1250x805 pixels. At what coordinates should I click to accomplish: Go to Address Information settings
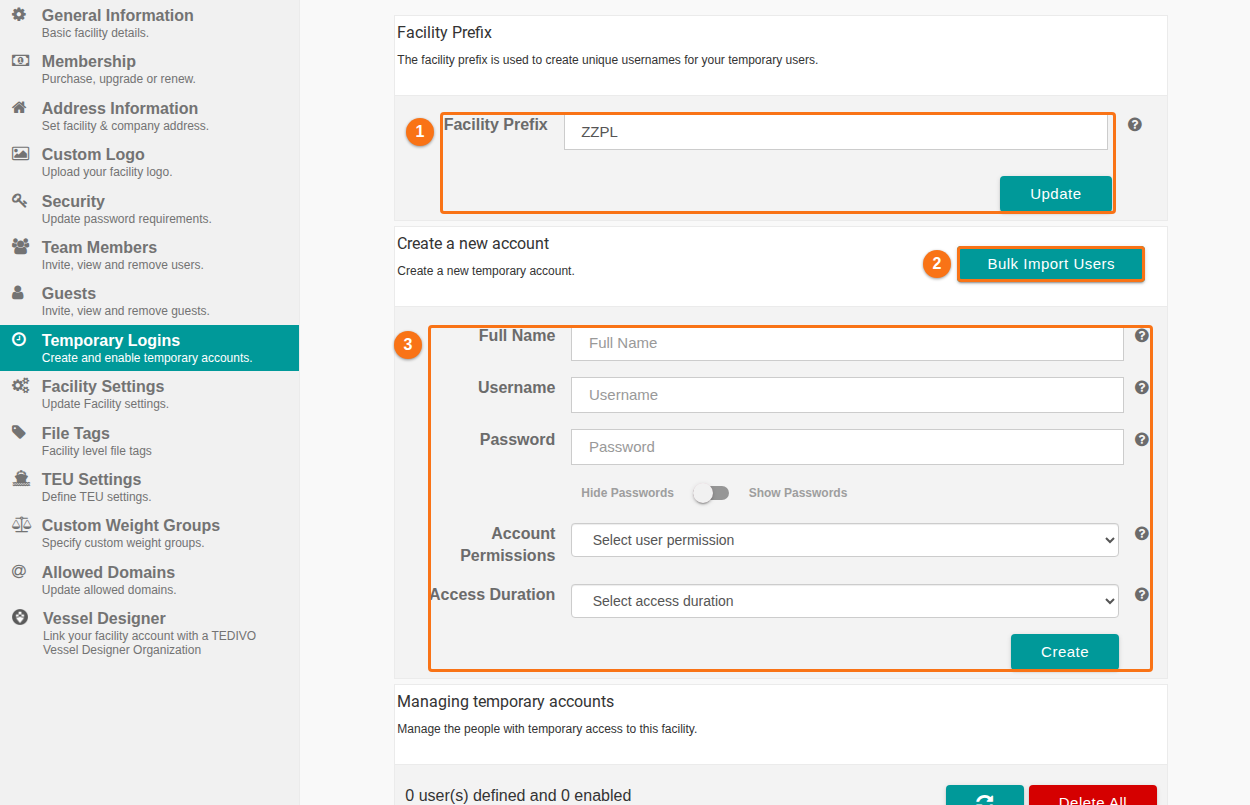149,116
